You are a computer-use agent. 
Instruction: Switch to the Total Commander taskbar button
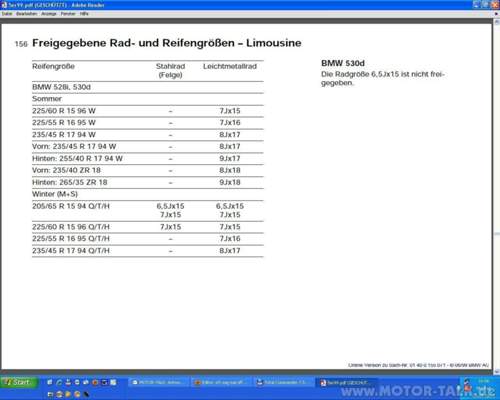click(283, 382)
